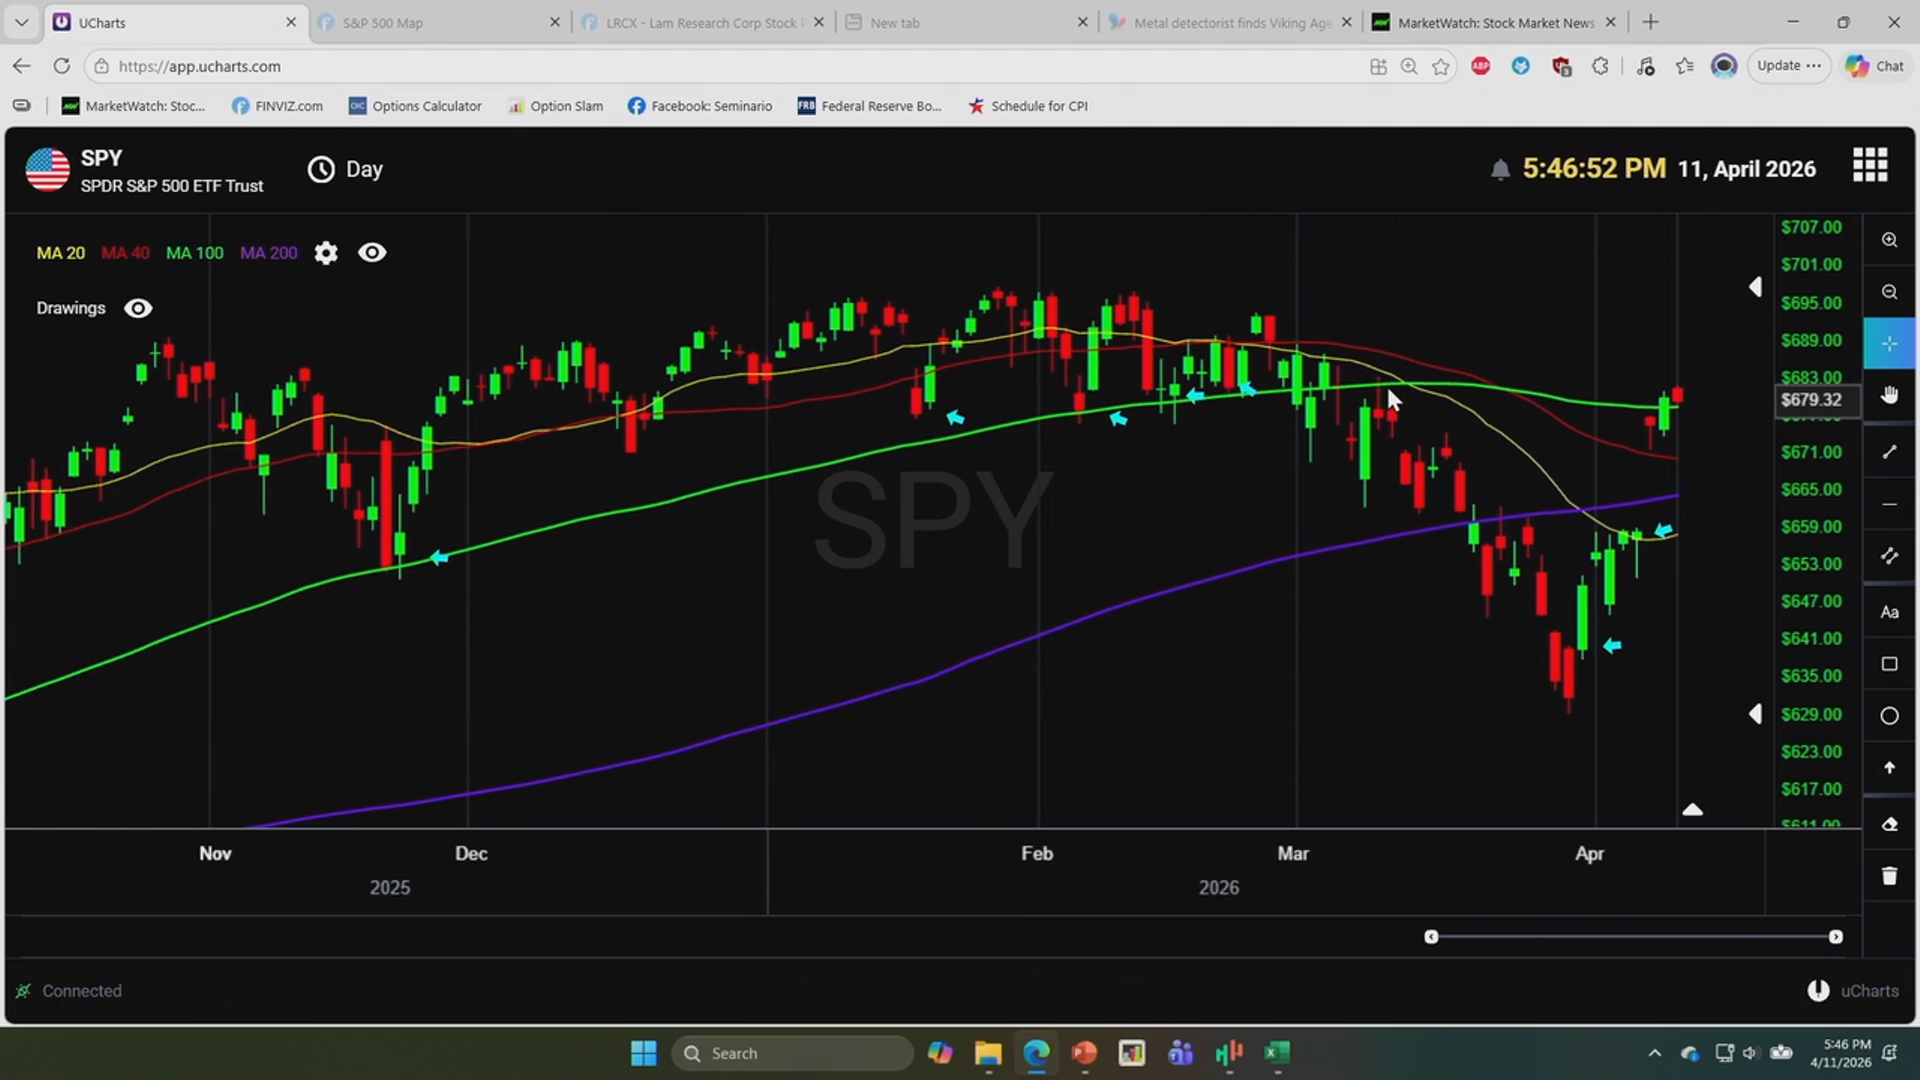The height and width of the screenshot is (1080, 1920).
Task: Switch to MarketWatch Stock Market News tab
Action: pos(1494,22)
